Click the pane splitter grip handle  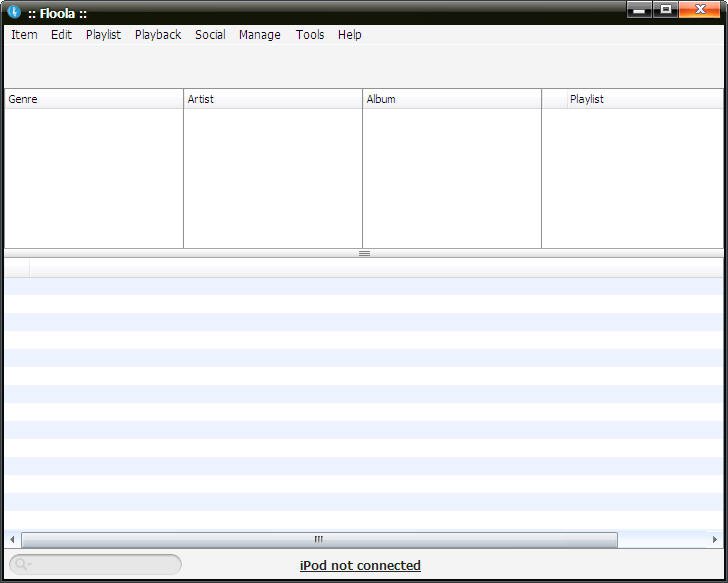[x=364, y=253]
